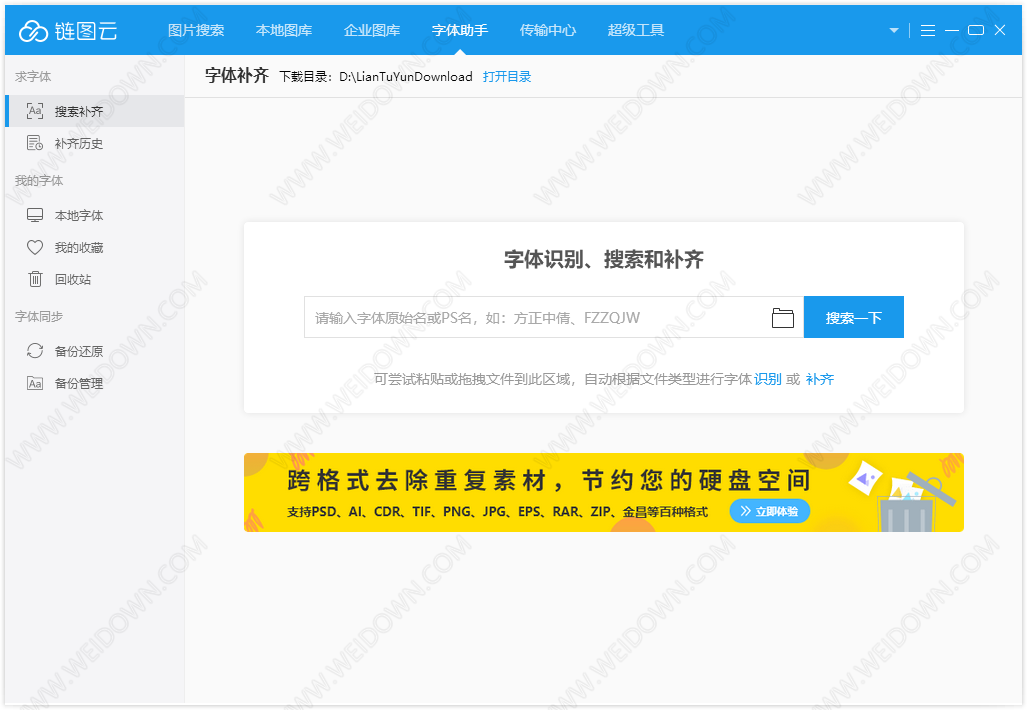Click the 补齐历史 history icon
Screen dimensions: 1027x710
point(35,143)
